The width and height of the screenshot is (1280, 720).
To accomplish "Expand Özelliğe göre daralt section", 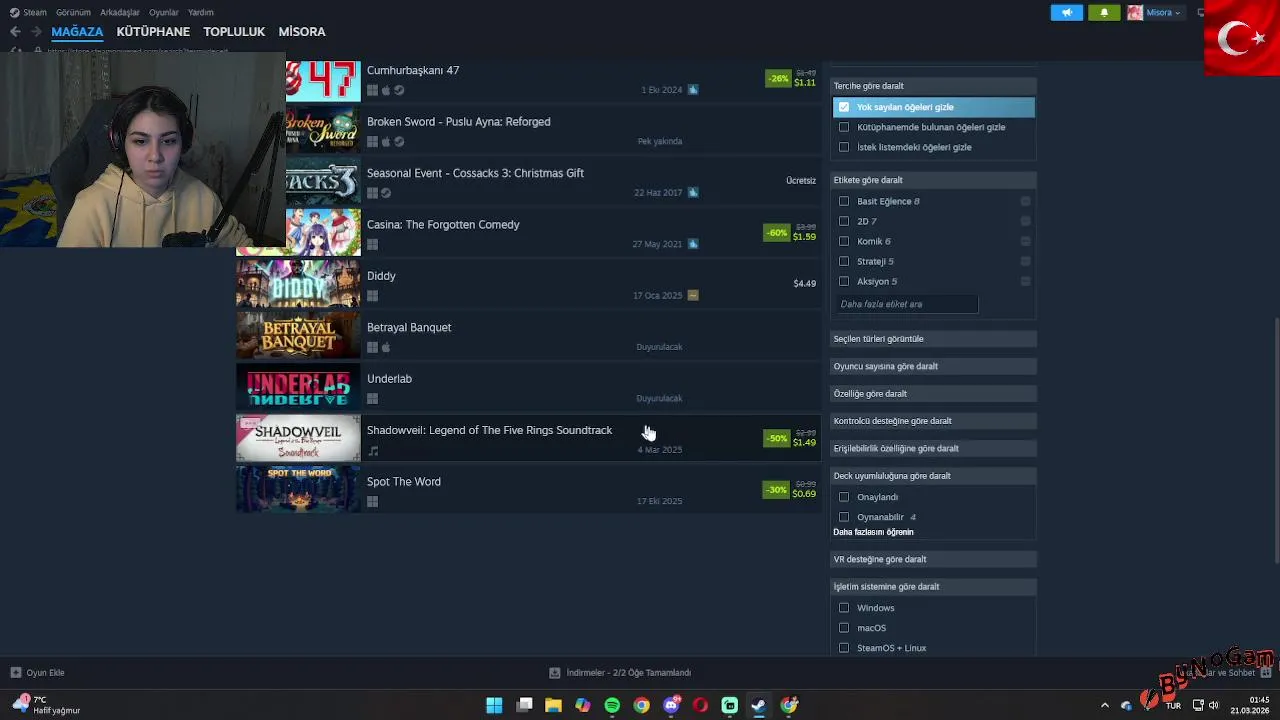I will (933, 394).
